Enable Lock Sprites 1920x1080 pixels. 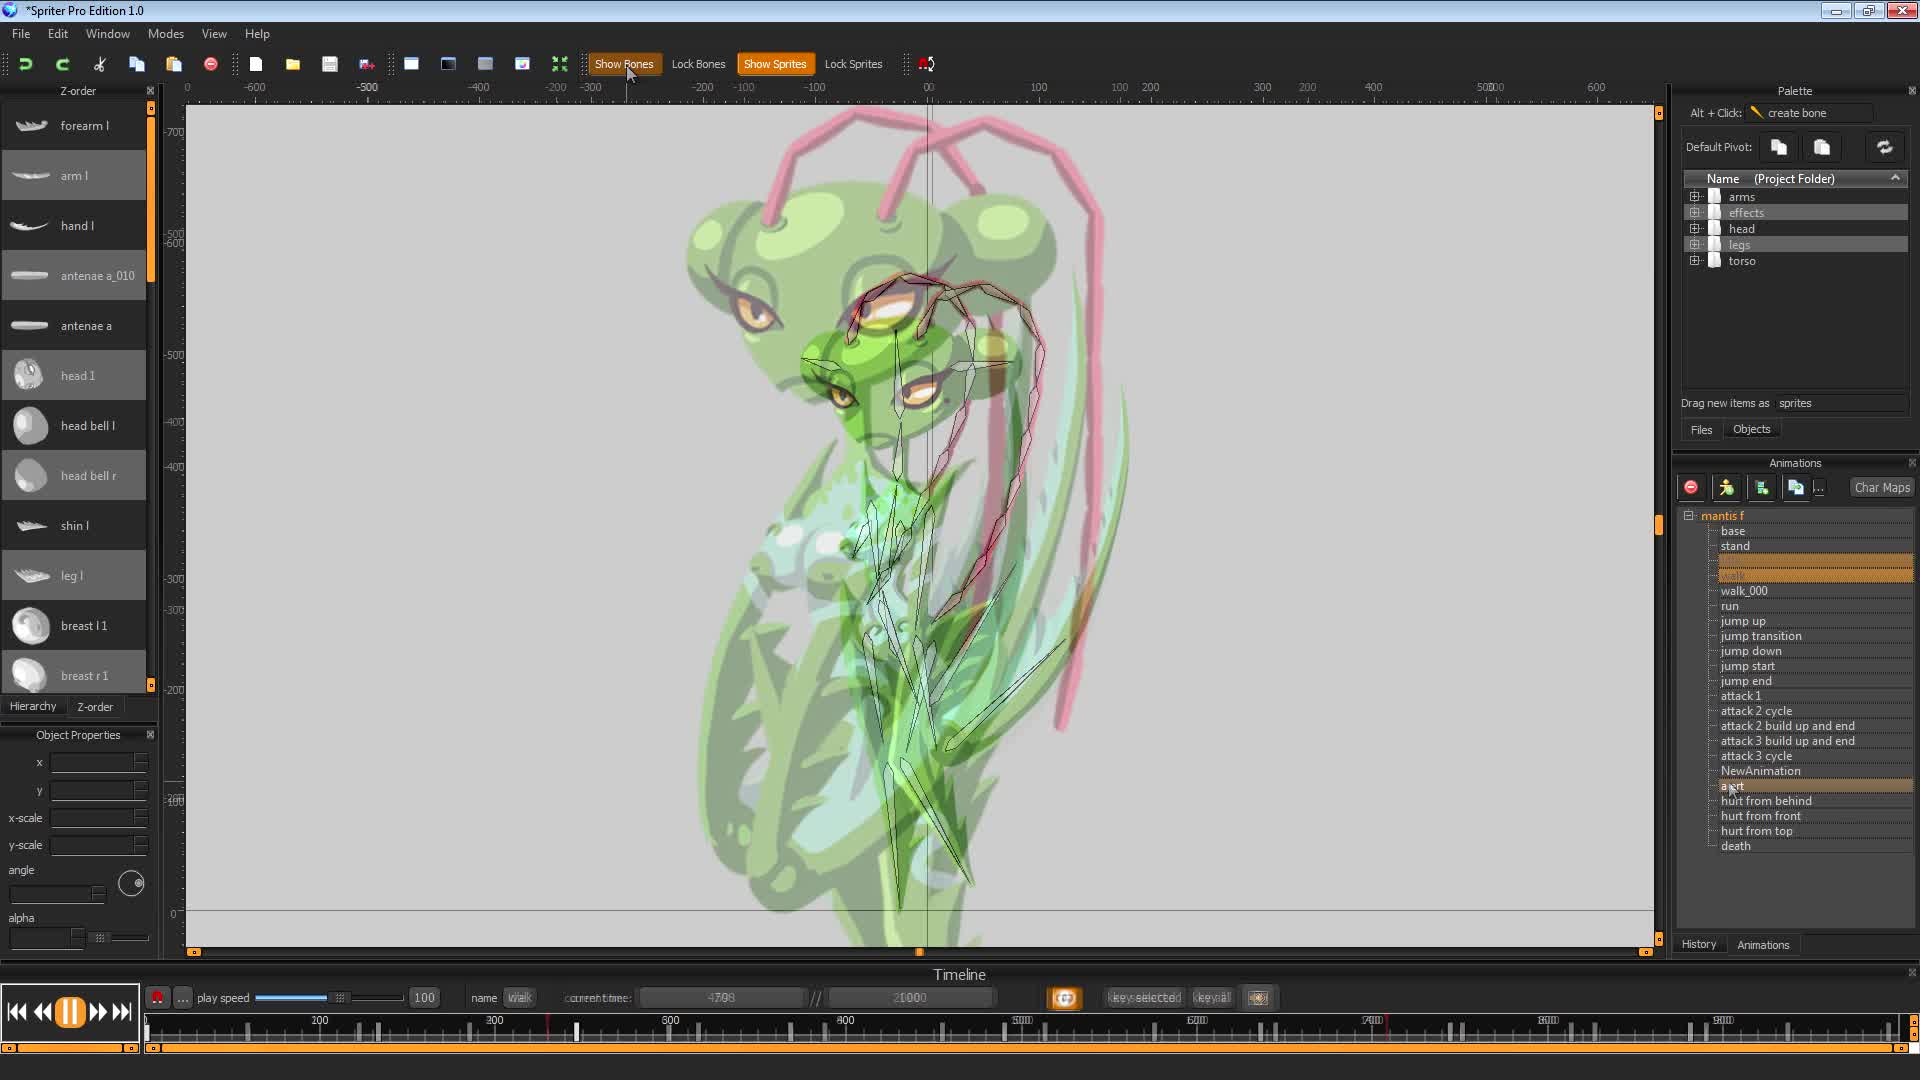(853, 64)
